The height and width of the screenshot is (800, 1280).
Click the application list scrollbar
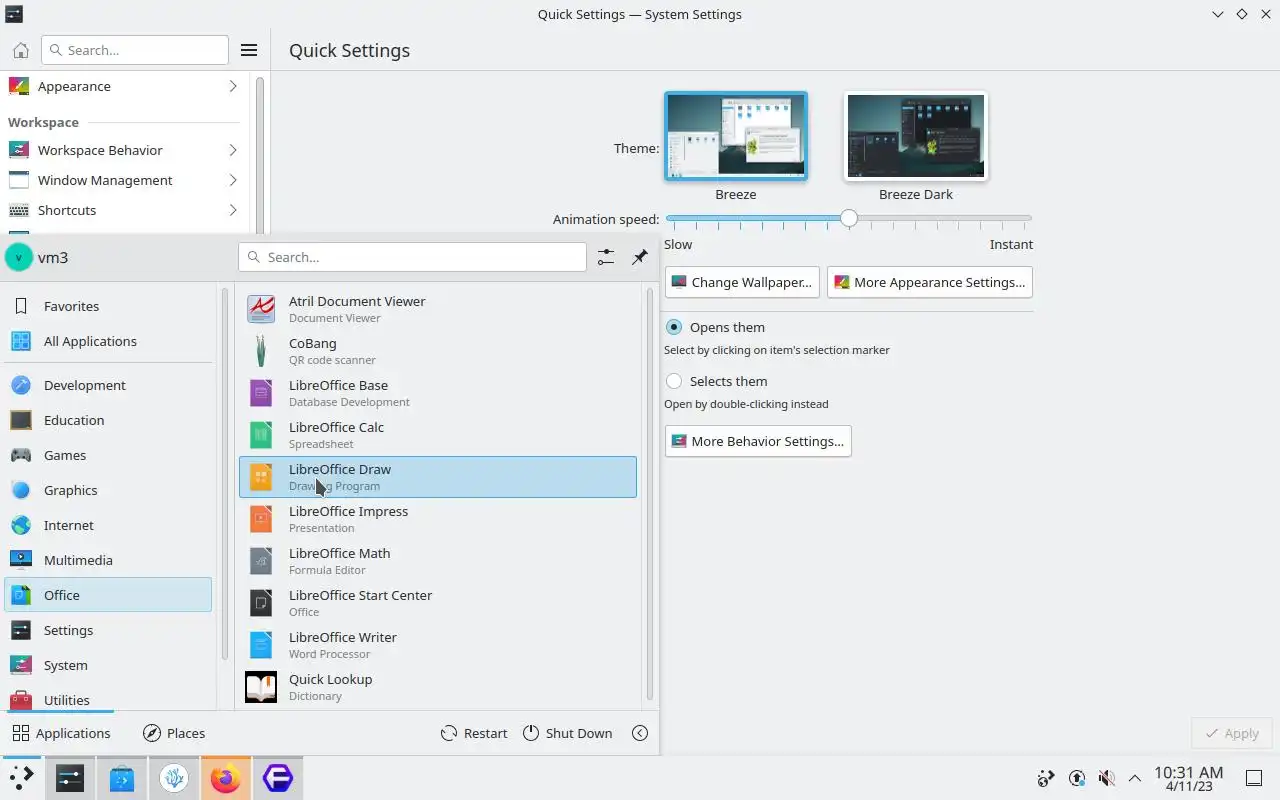(x=650, y=495)
